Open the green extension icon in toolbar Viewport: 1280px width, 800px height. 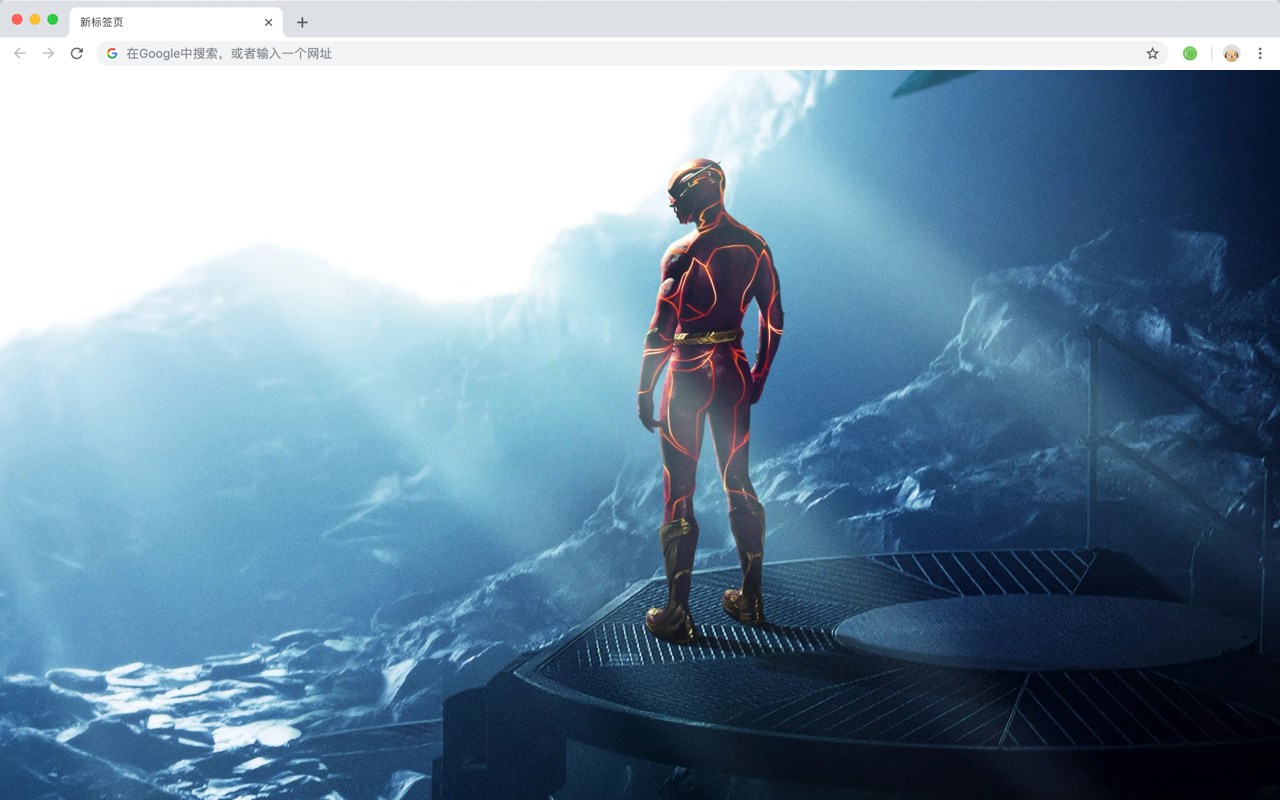(x=1190, y=53)
